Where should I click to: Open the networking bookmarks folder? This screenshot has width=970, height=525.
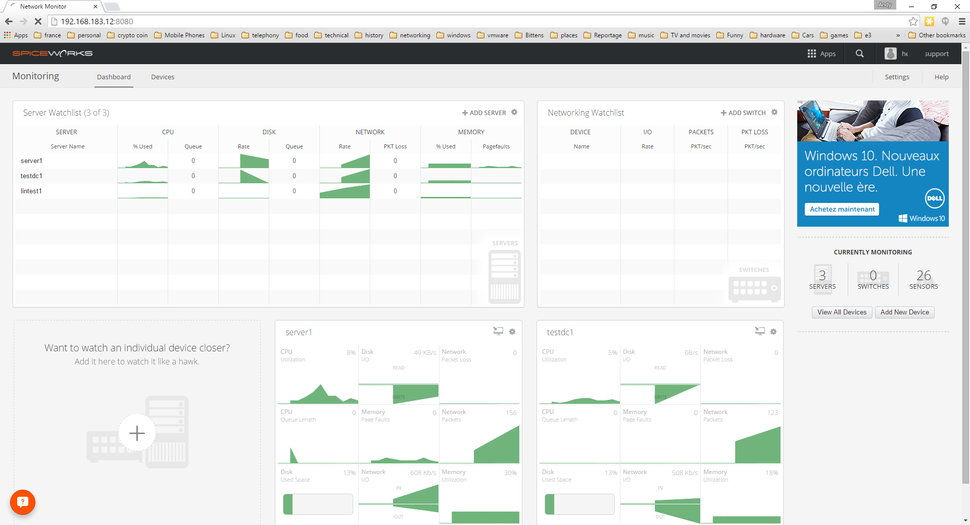tap(410, 35)
